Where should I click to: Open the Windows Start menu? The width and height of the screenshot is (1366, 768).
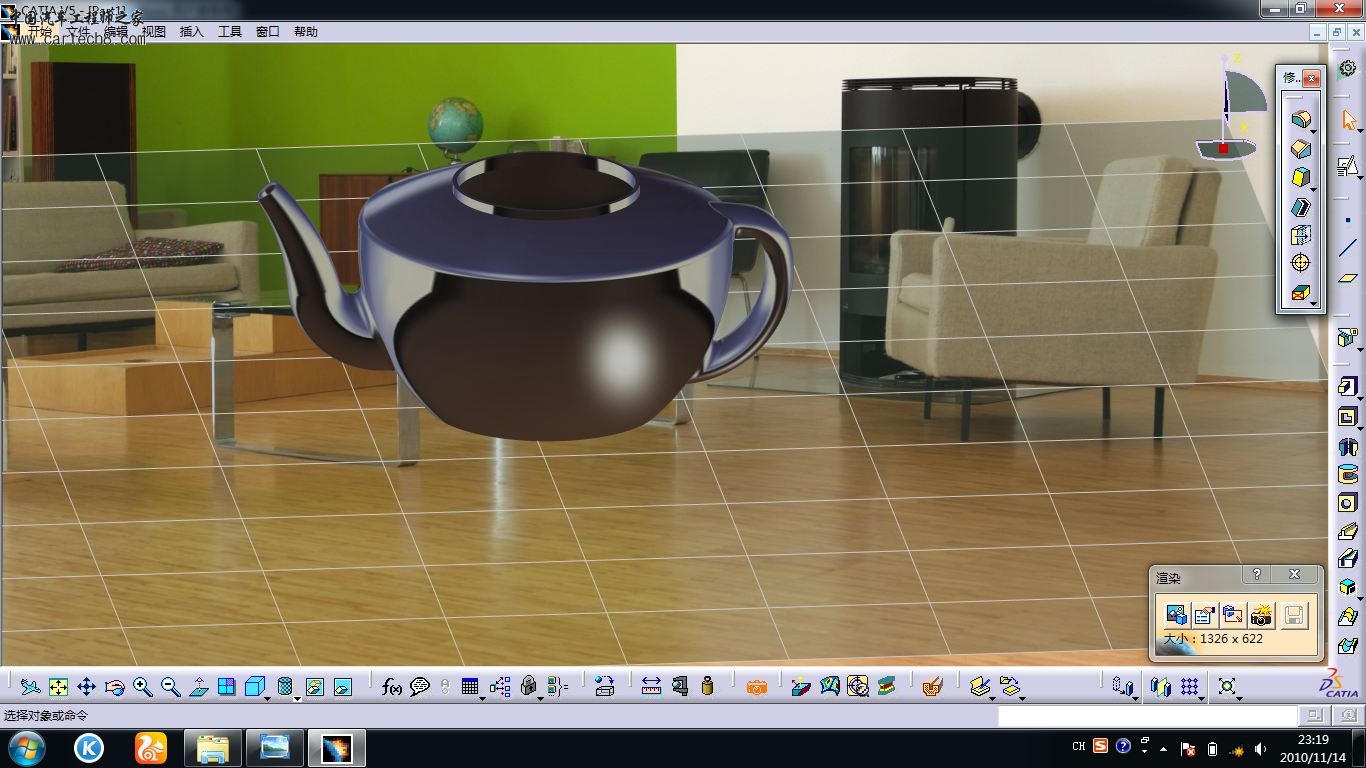pyautogui.click(x=26, y=747)
